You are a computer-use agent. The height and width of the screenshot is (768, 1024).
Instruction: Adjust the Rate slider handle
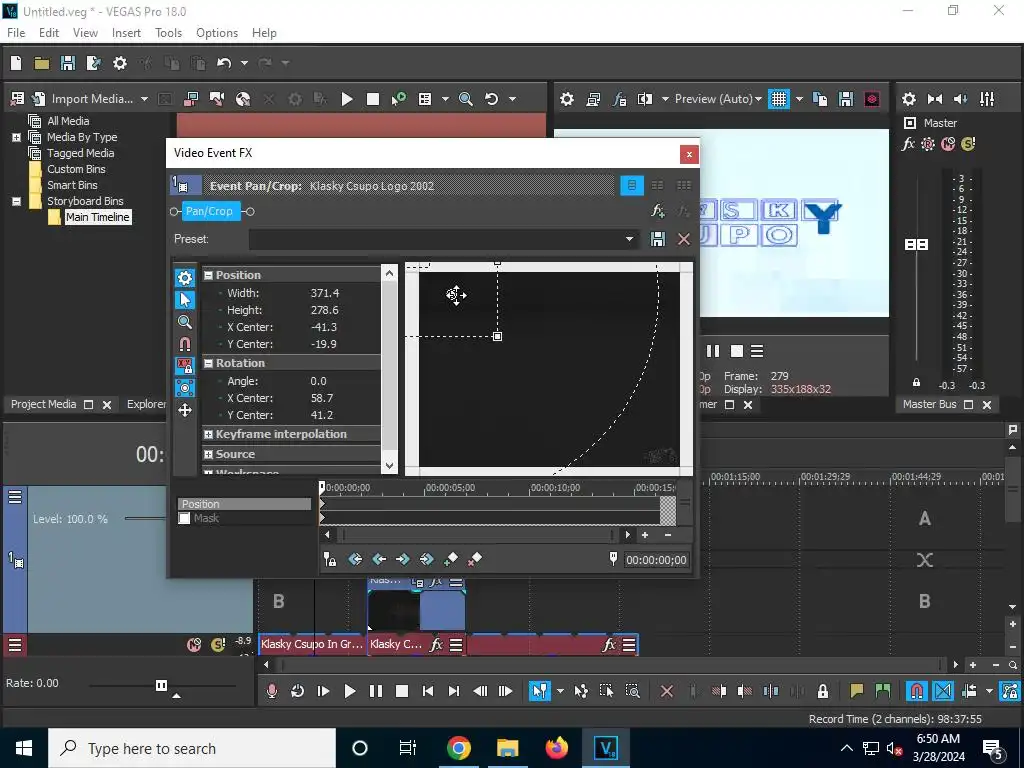tap(161, 685)
